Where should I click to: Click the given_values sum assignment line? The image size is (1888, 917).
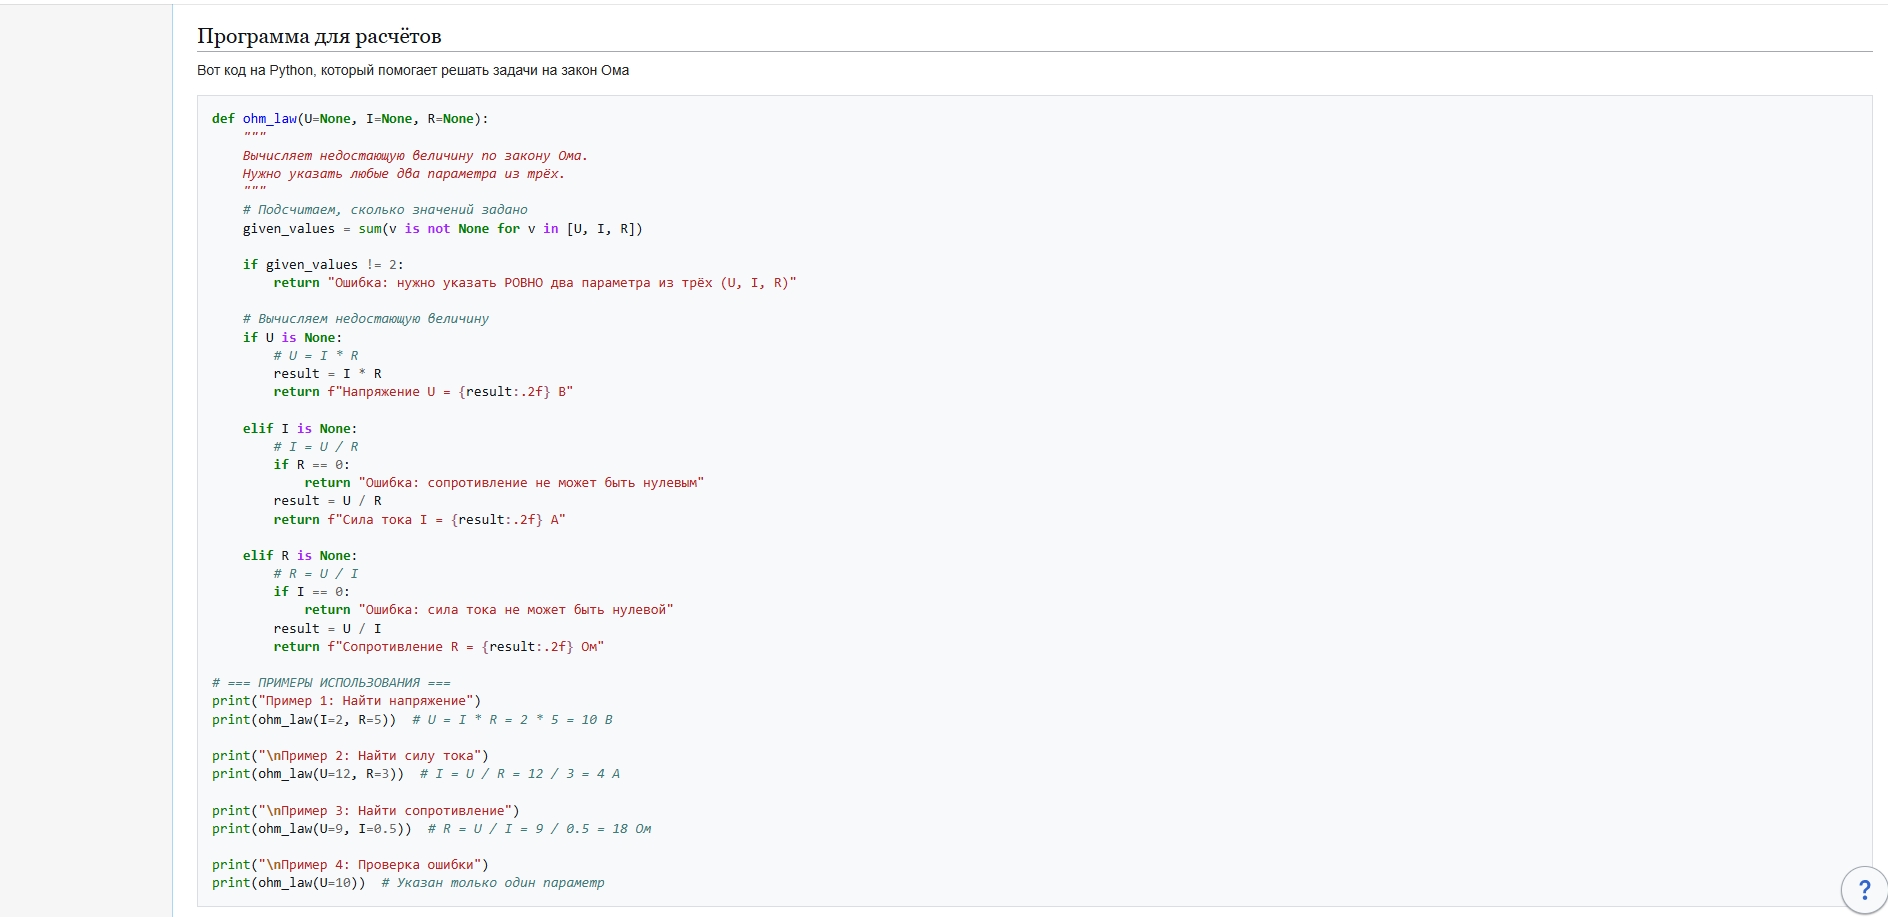442,229
